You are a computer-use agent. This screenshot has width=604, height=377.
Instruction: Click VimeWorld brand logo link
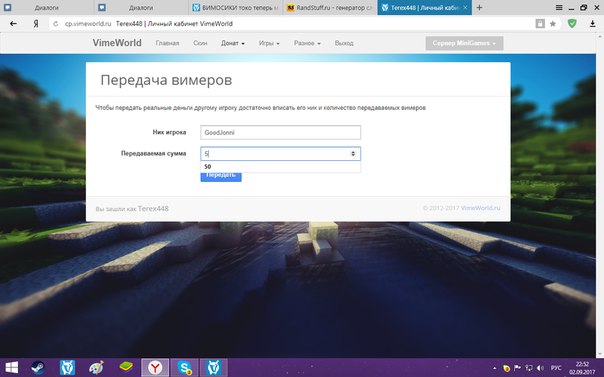117,43
